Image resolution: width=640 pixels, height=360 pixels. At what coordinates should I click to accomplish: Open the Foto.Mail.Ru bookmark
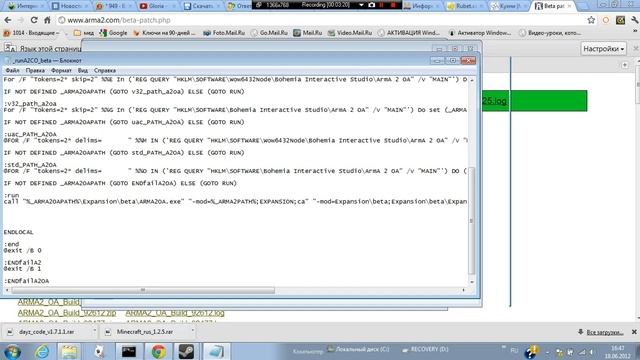coord(224,33)
